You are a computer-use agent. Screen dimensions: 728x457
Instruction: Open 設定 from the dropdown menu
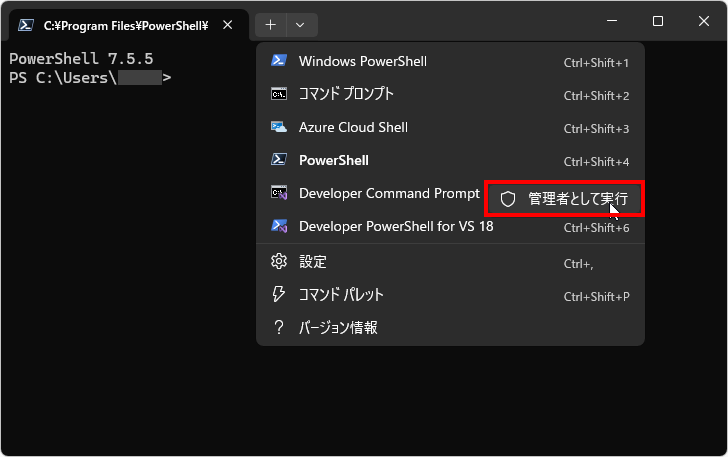coord(313,261)
